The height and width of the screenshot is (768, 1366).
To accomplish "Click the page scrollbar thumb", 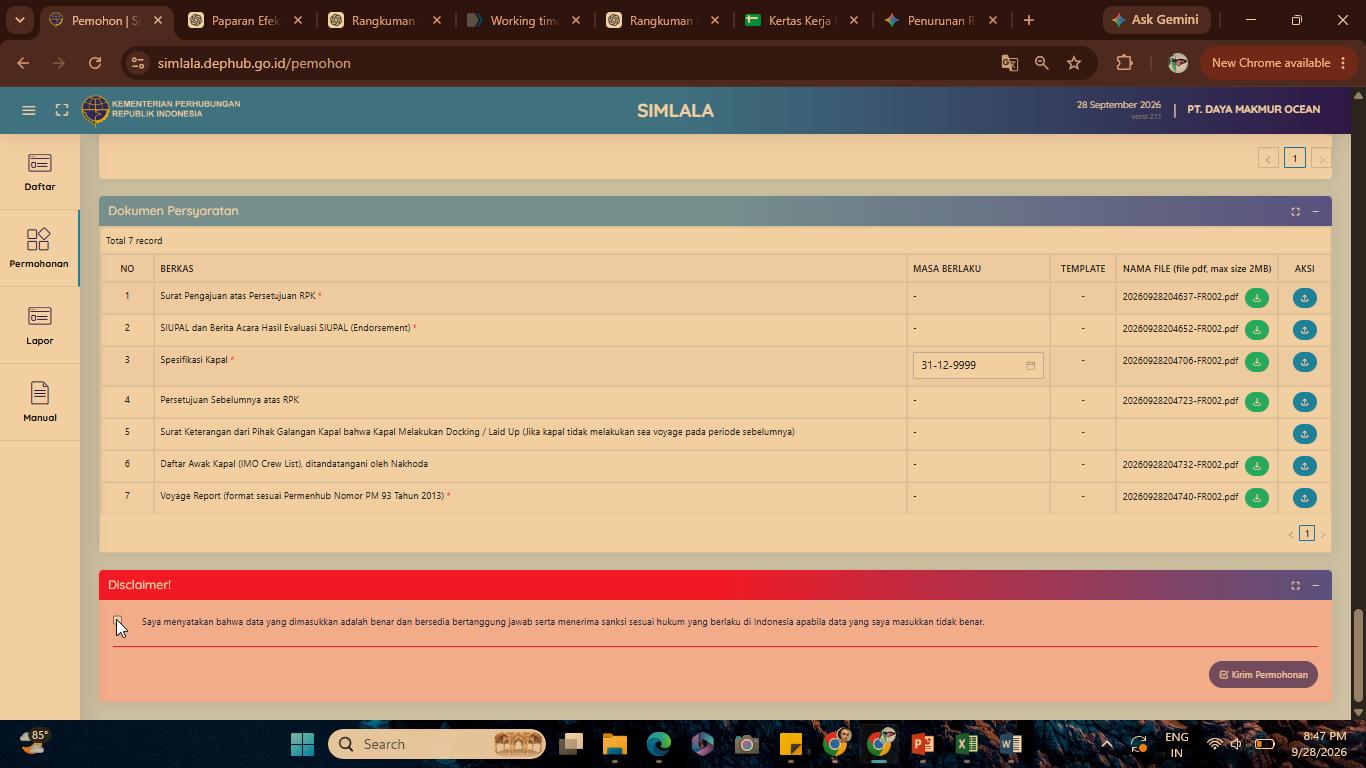I will (1358, 655).
